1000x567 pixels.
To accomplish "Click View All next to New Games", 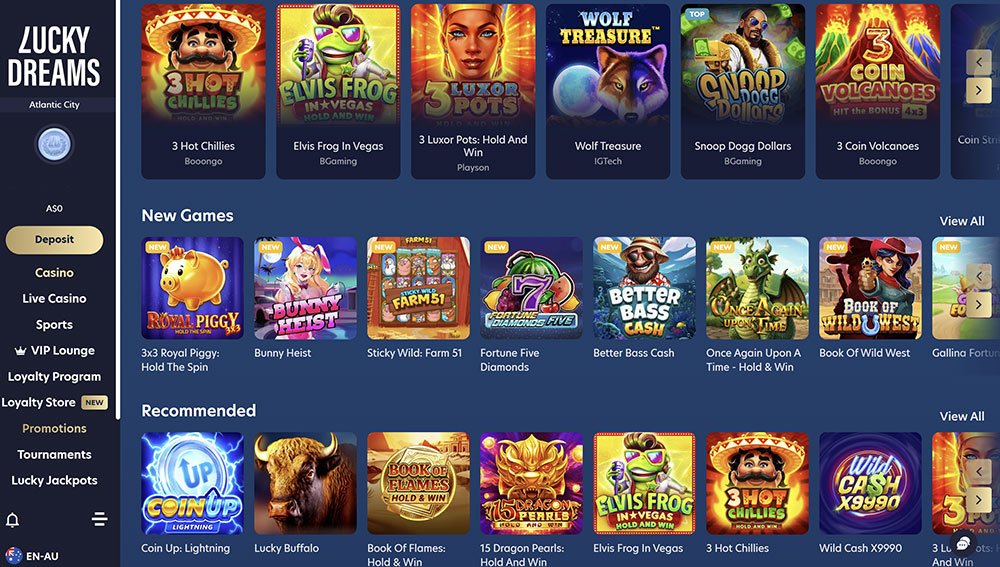I will 962,221.
